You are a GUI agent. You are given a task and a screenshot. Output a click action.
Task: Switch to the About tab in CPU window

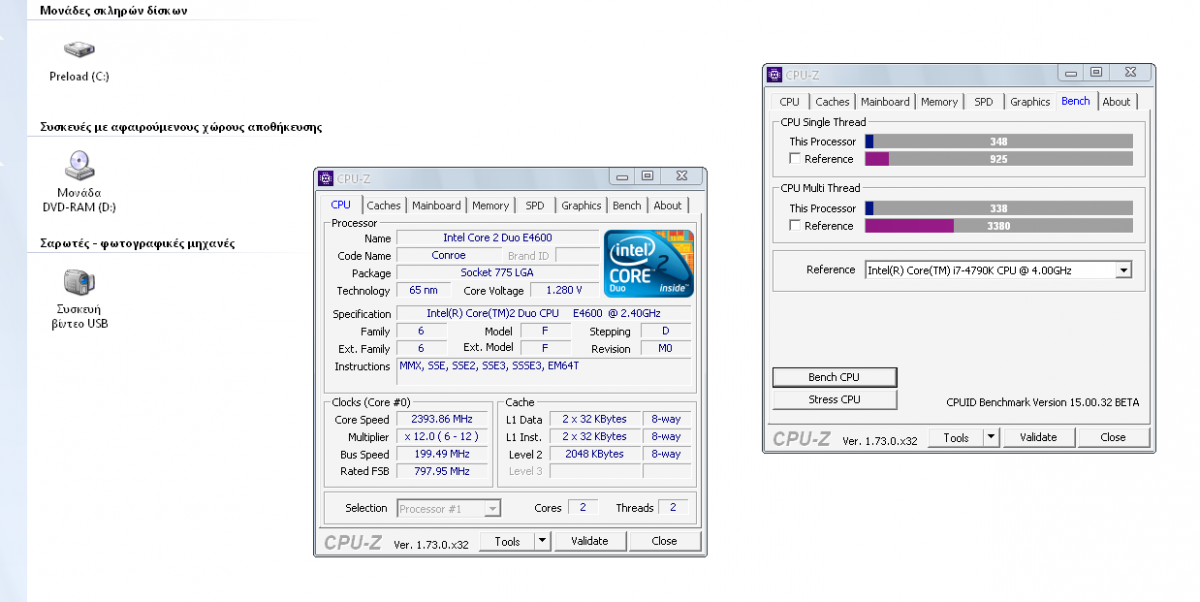[667, 206]
